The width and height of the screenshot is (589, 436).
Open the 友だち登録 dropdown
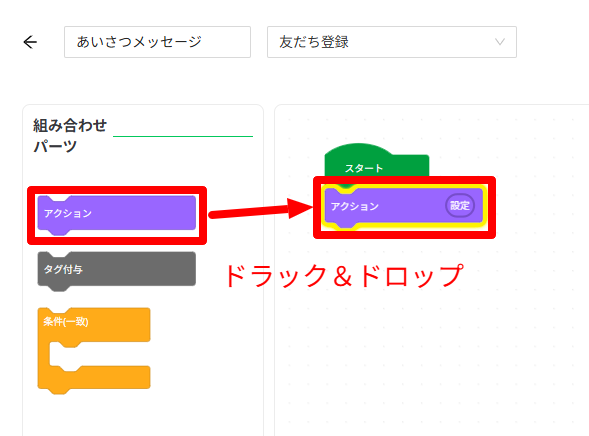(x=392, y=42)
